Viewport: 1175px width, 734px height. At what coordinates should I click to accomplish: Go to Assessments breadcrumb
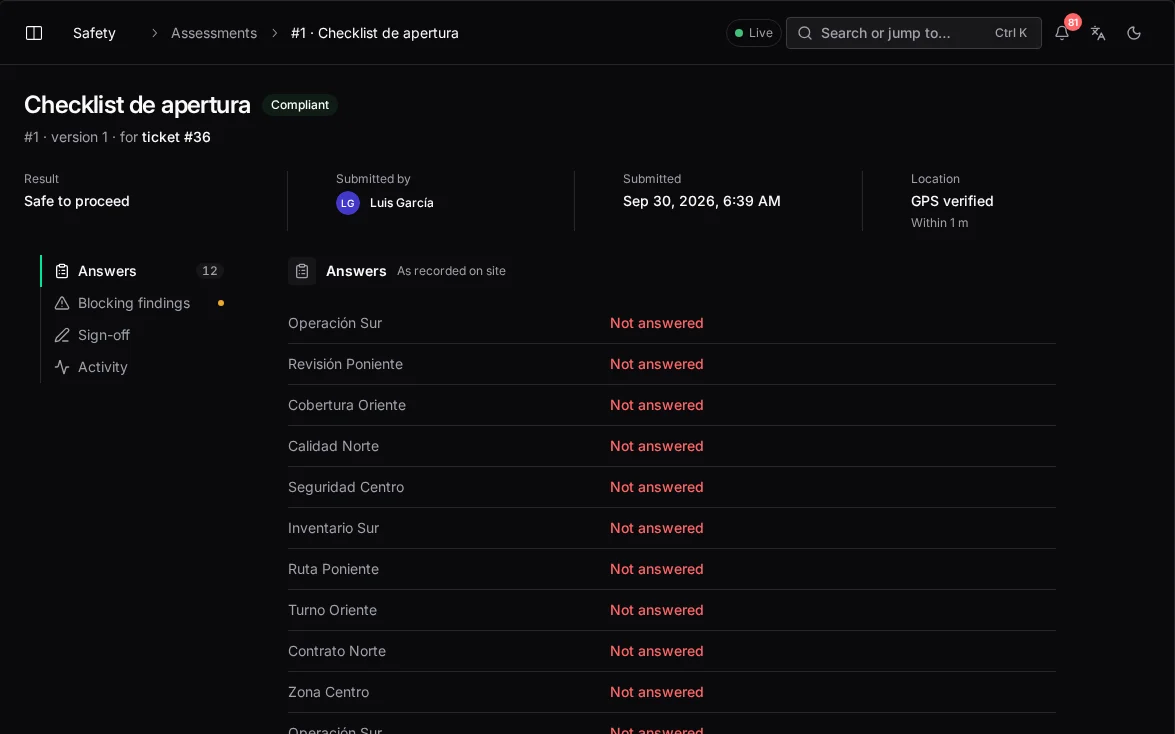click(x=214, y=33)
